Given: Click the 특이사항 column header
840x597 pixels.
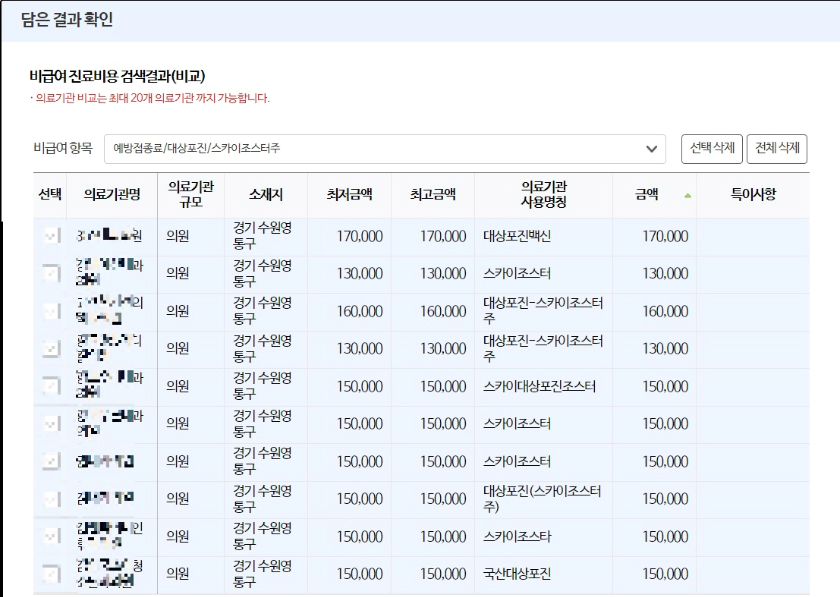Looking at the screenshot, I should [753, 195].
